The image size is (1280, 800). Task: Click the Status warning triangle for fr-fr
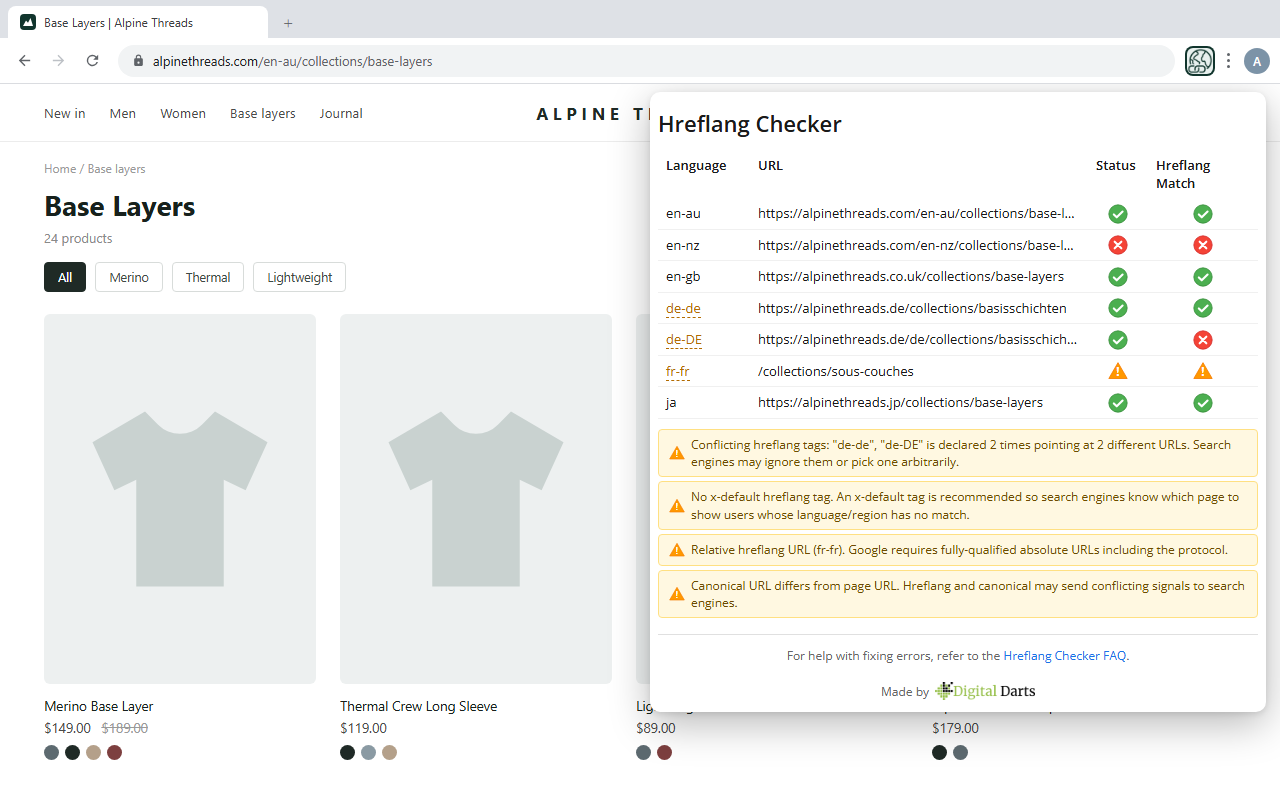click(x=1118, y=371)
